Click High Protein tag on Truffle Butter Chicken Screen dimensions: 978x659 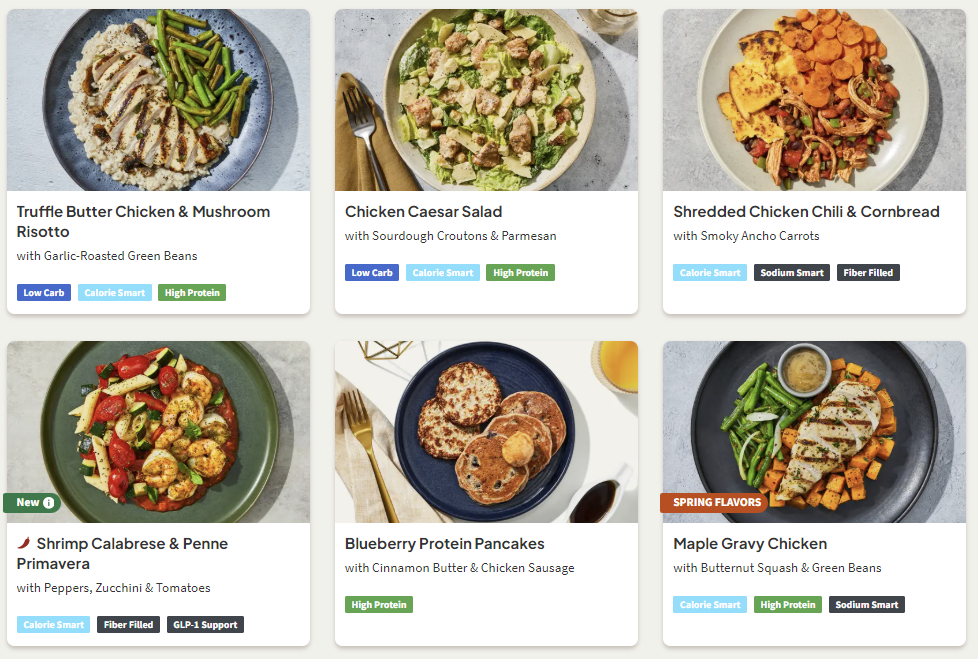pos(192,293)
